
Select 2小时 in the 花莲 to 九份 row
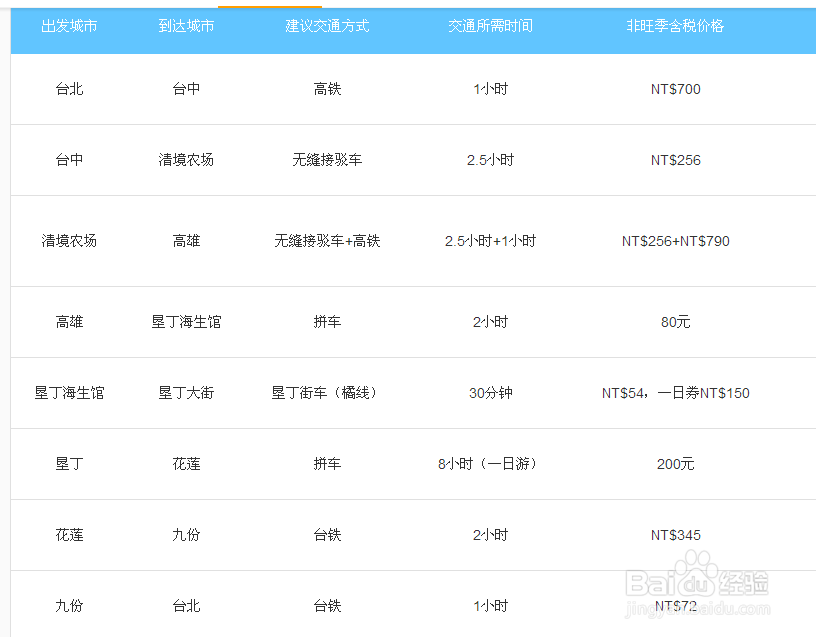coord(490,535)
